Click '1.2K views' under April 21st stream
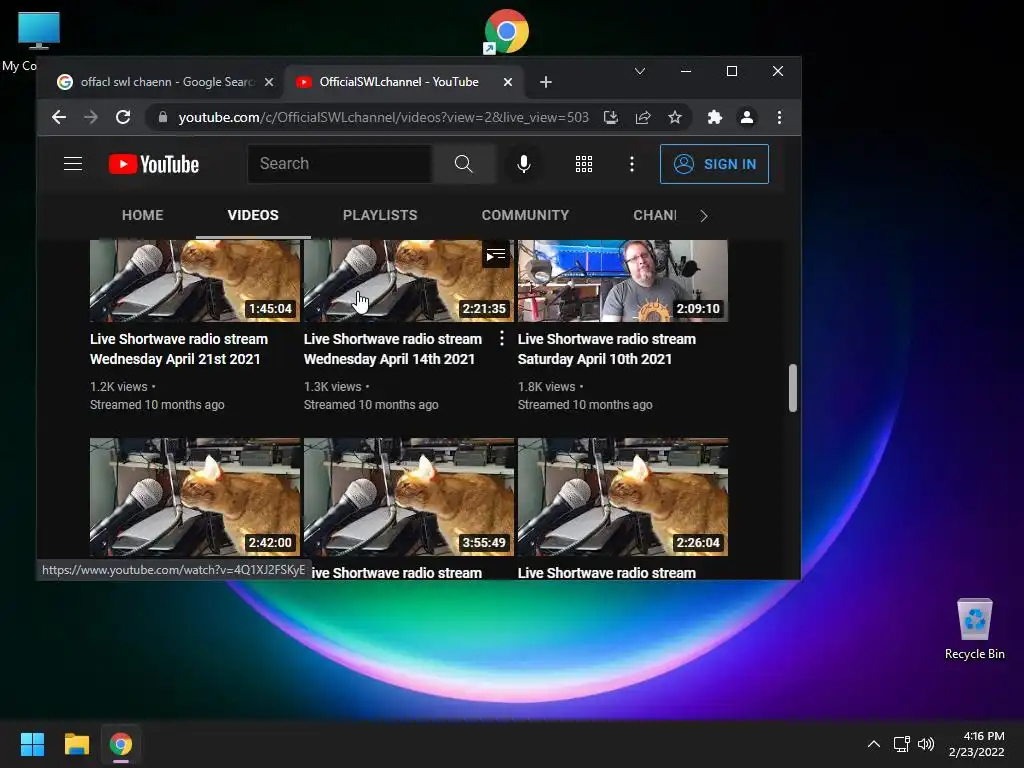This screenshot has height=768, width=1024. 118,387
